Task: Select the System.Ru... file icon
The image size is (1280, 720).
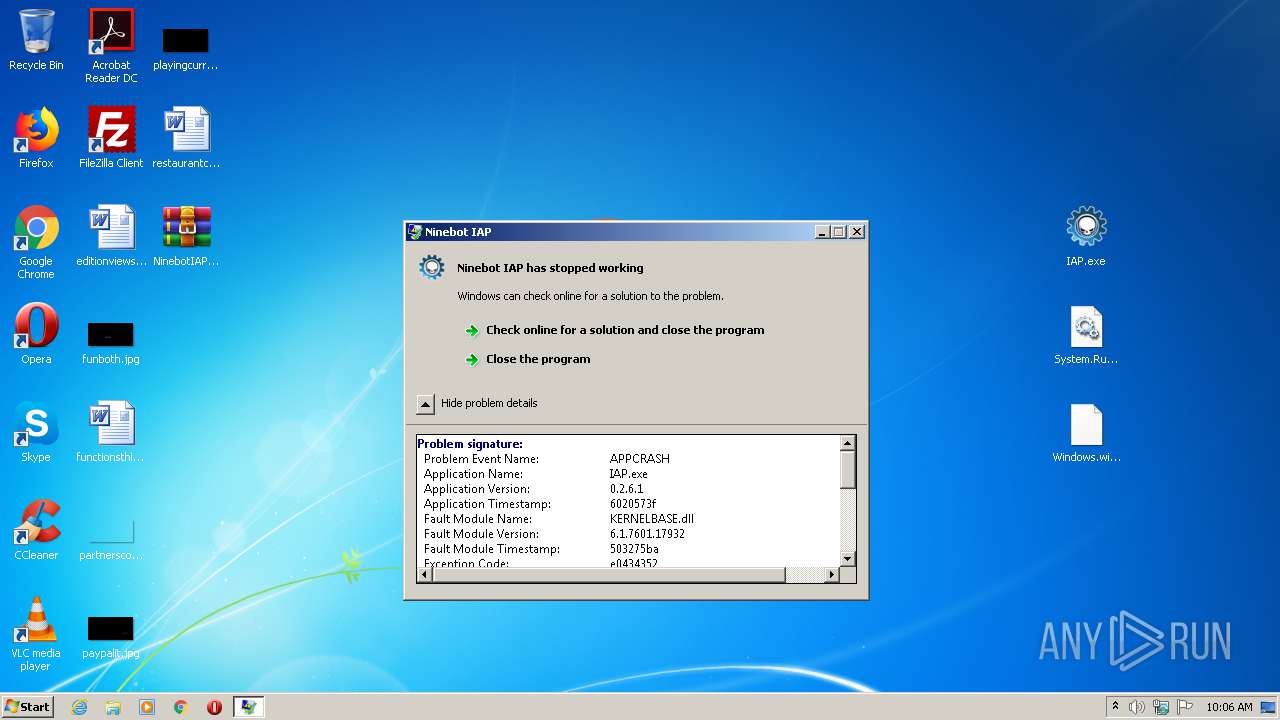Action: click(1086, 334)
